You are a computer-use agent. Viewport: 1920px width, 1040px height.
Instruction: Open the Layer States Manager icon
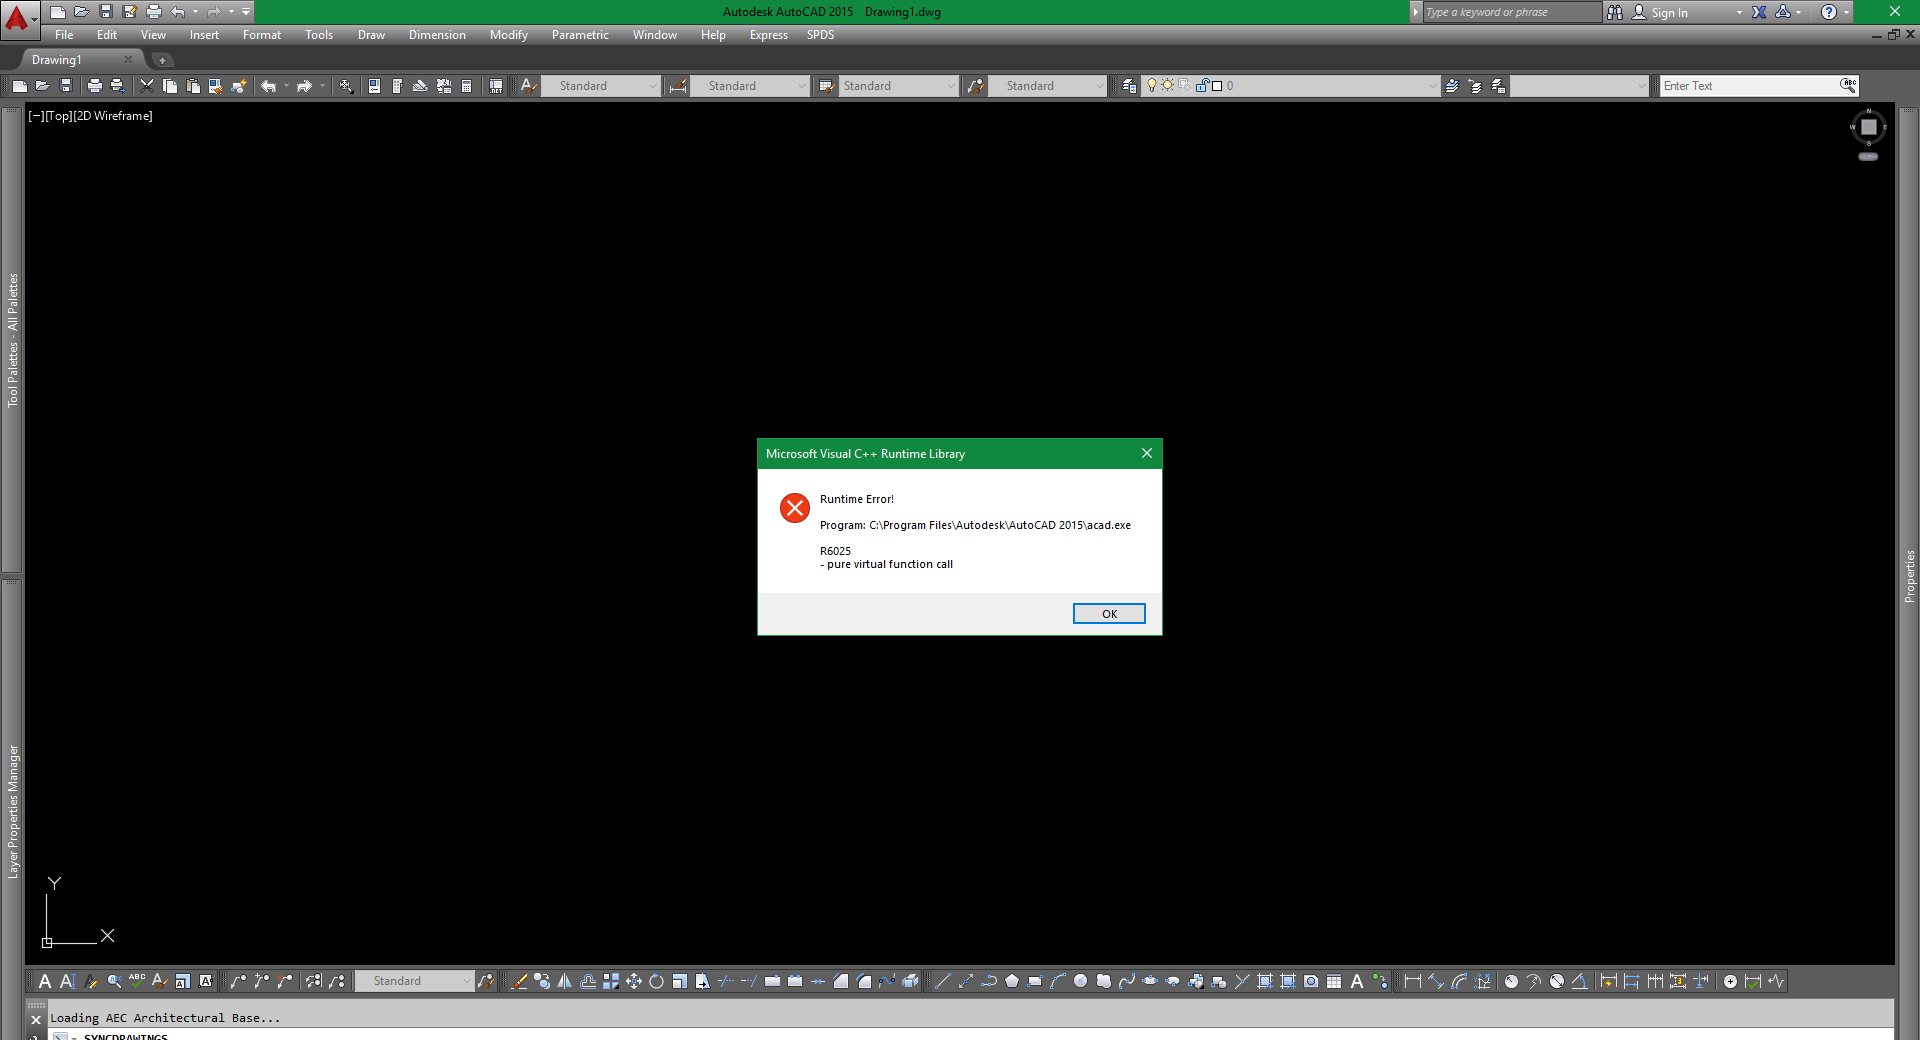click(x=1498, y=86)
